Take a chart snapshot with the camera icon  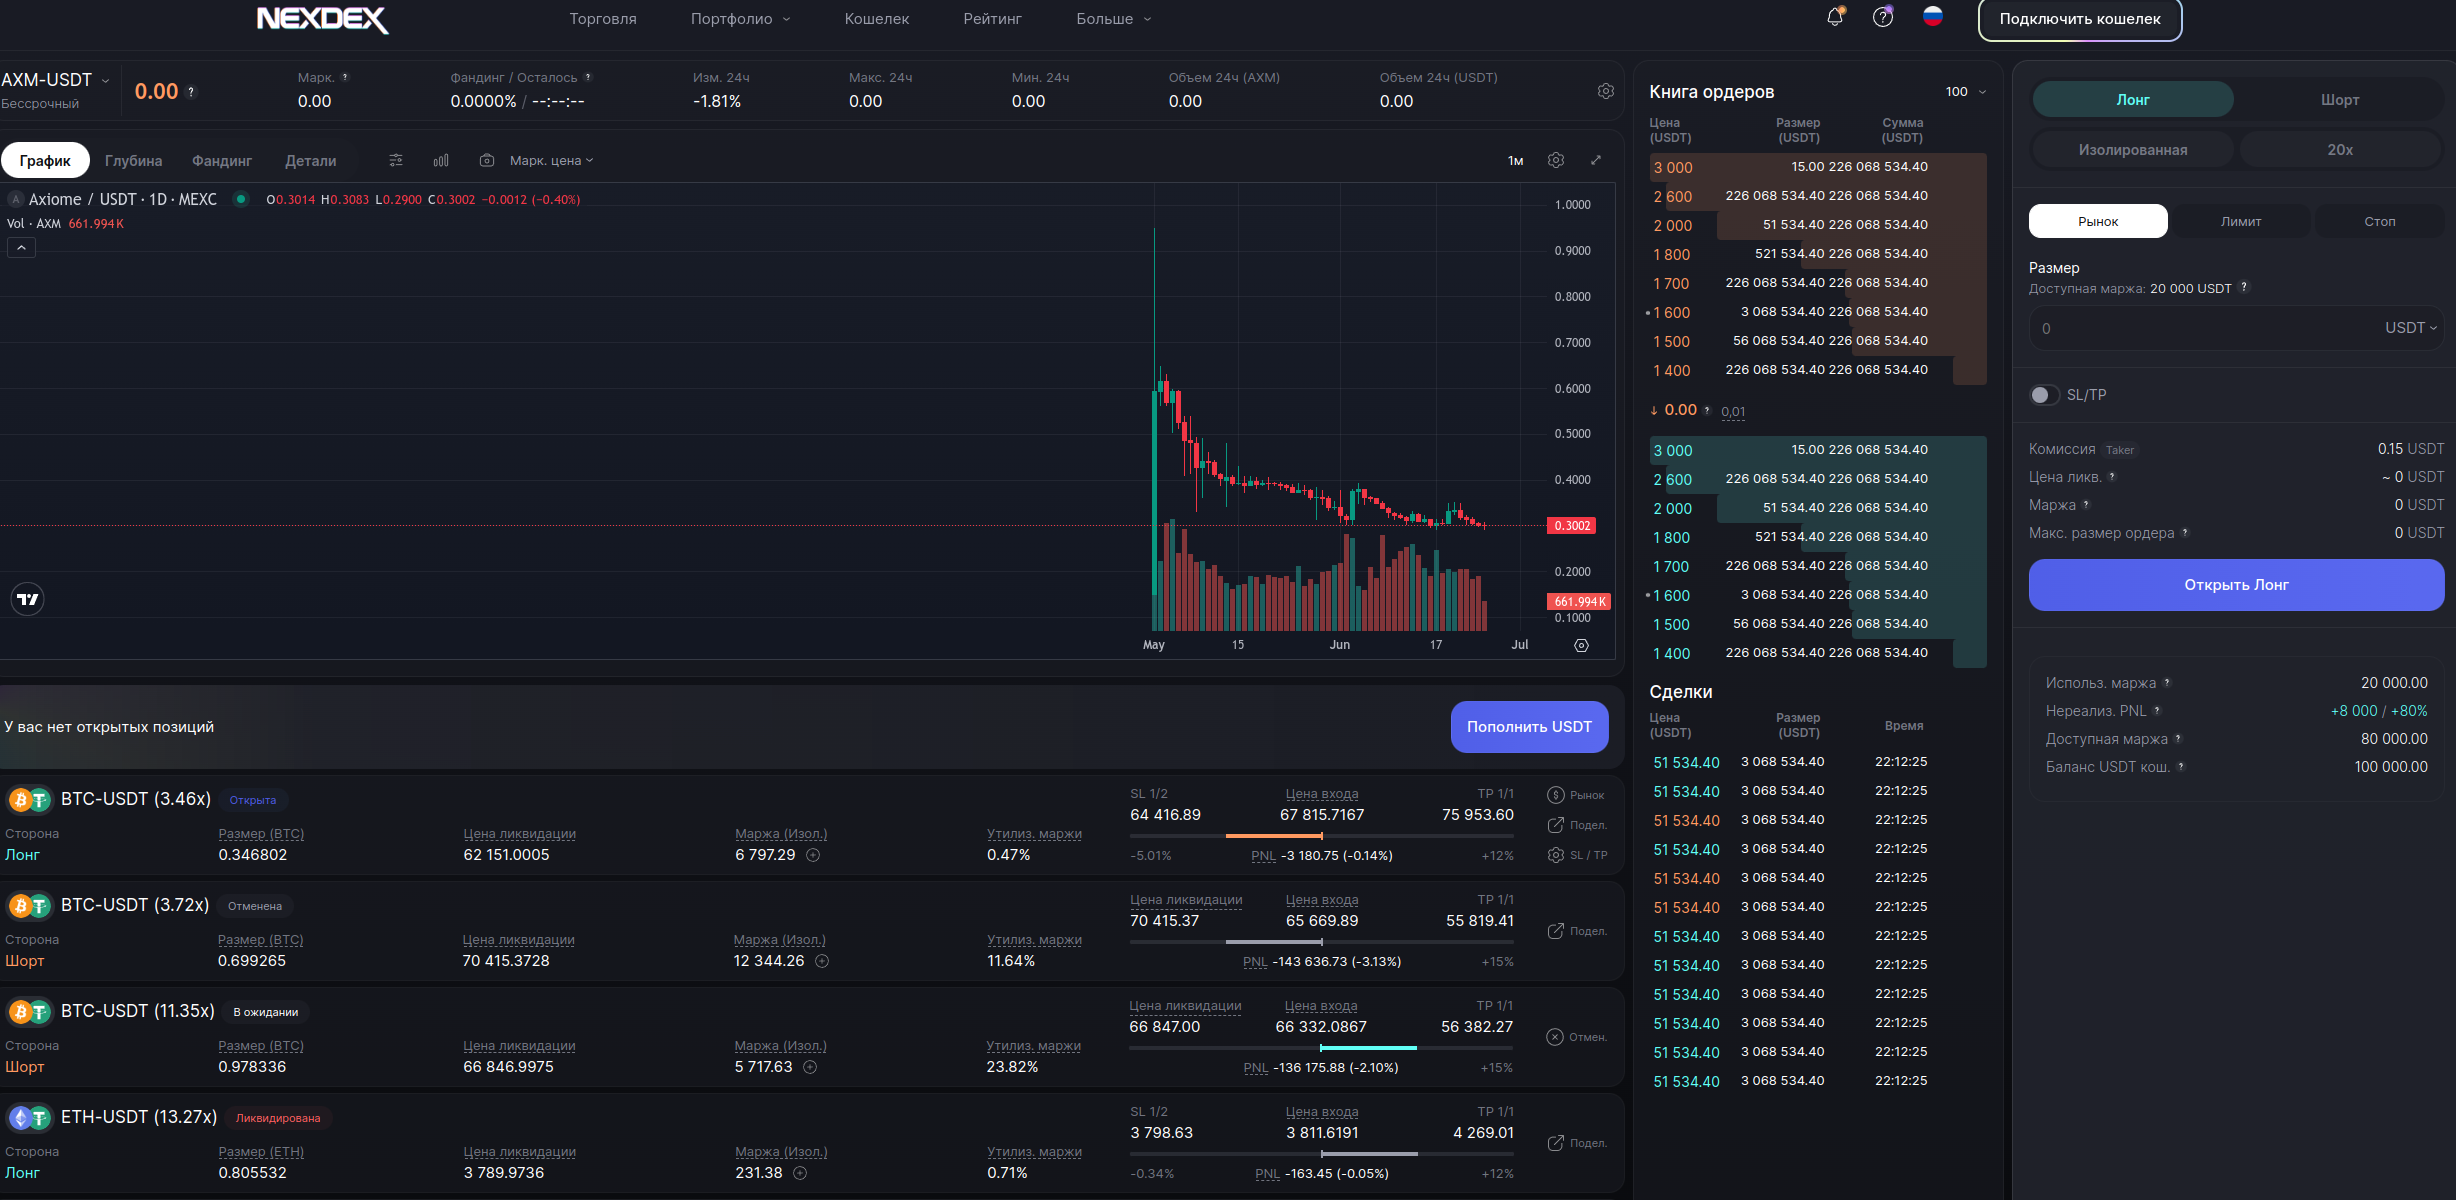click(487, 160)
